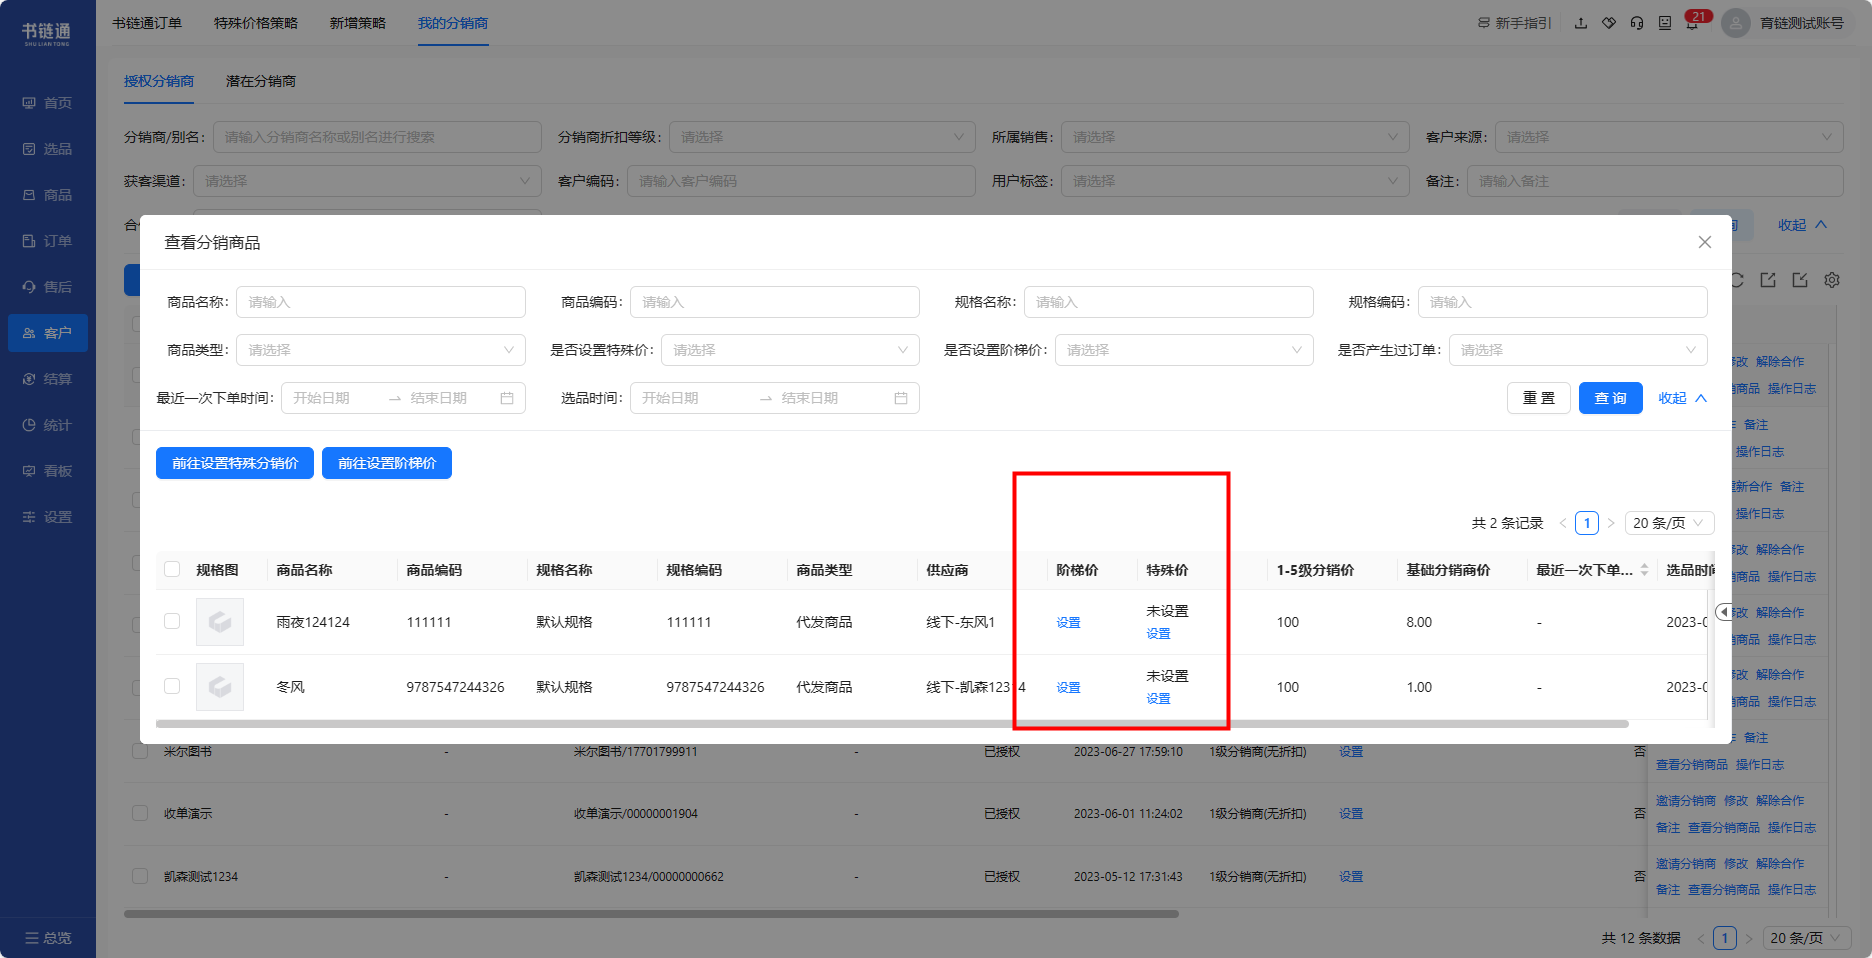Viewport: 1872px width, 958px height.
Task: Collapse dialog filters with 收起
Action: coord(1683,398)
